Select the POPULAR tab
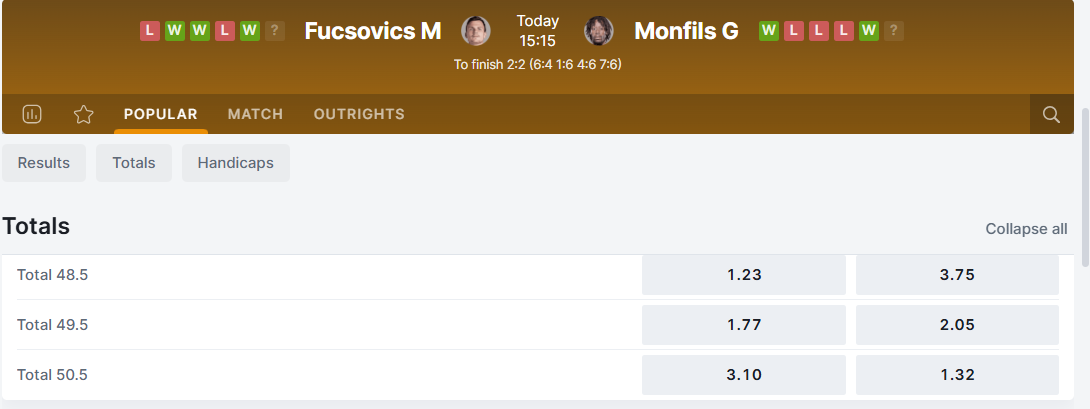The width and height of the screenshot is (1090, 409). [x=161, y=114]
